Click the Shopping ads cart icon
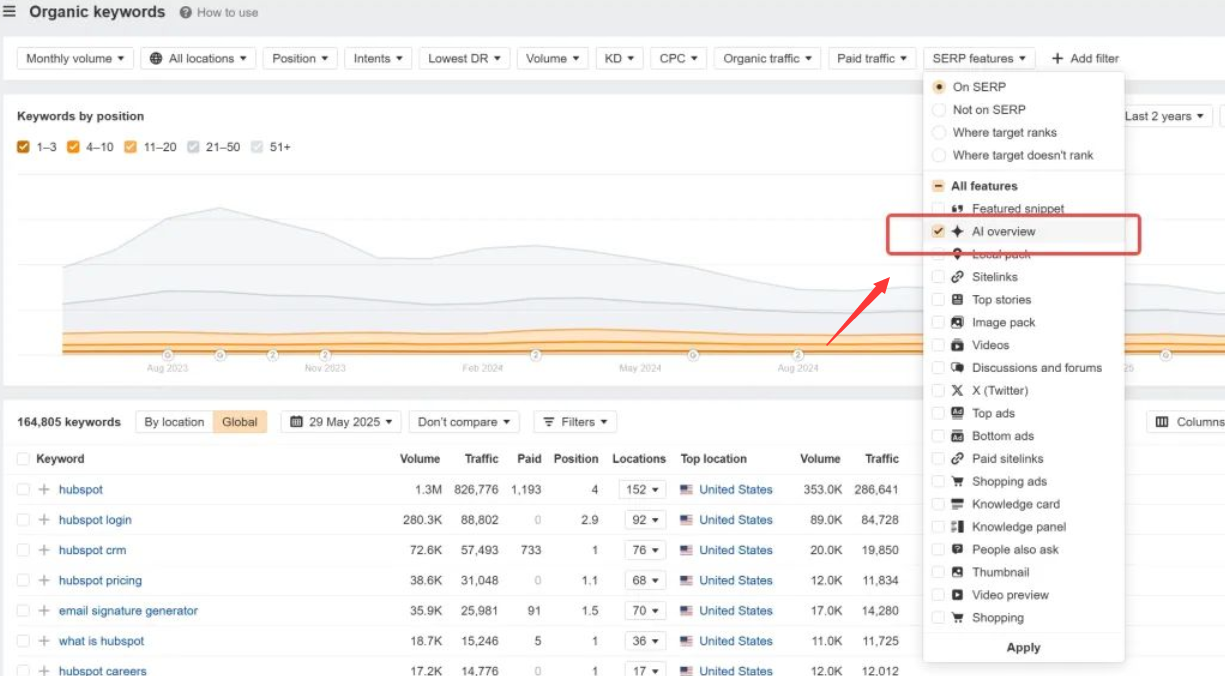This screenshot has height=676, width=1225. [957, 481]
